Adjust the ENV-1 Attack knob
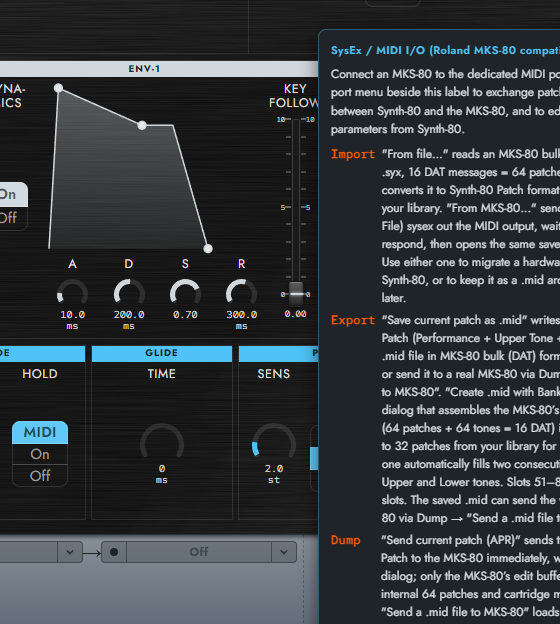Screen dimensions: 560x624 point(72,293)
